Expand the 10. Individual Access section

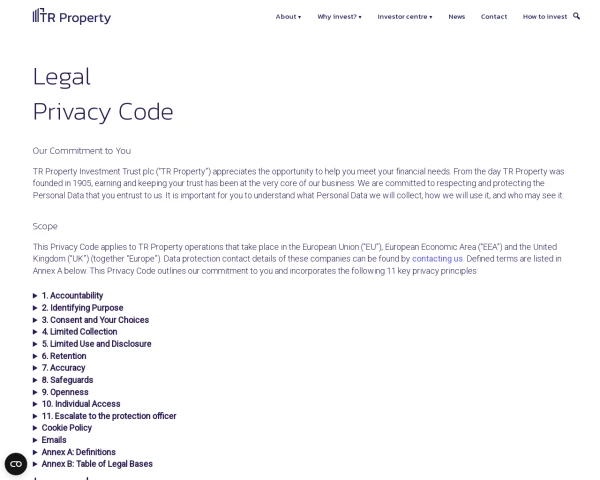[x=81, y=404]
